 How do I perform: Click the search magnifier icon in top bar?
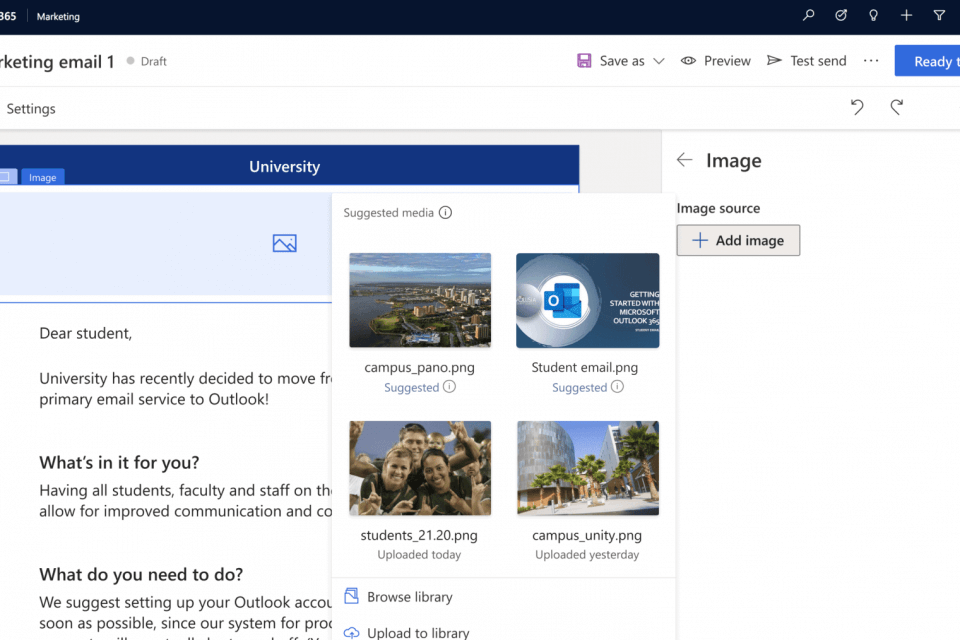[x=809, y=16]
